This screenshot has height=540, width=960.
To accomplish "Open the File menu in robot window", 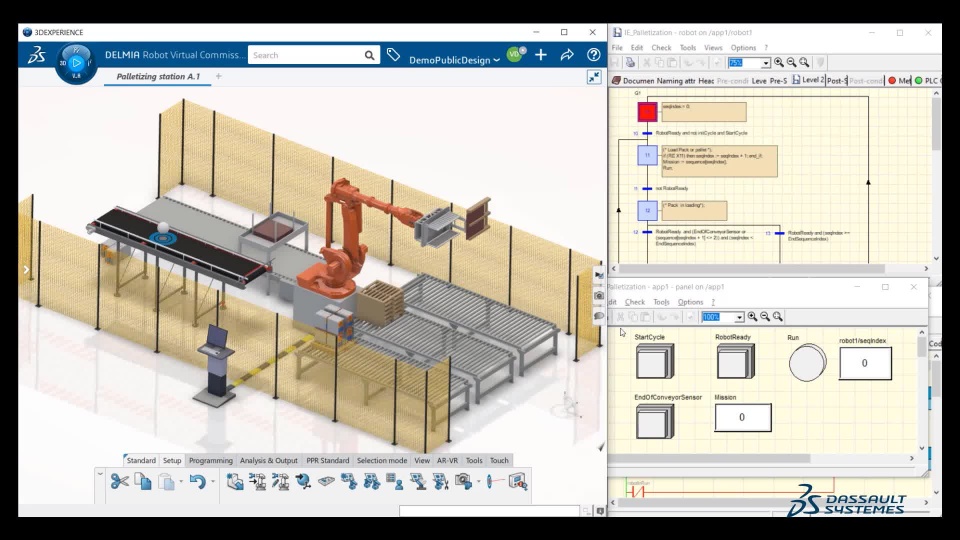I will [617, 48].
